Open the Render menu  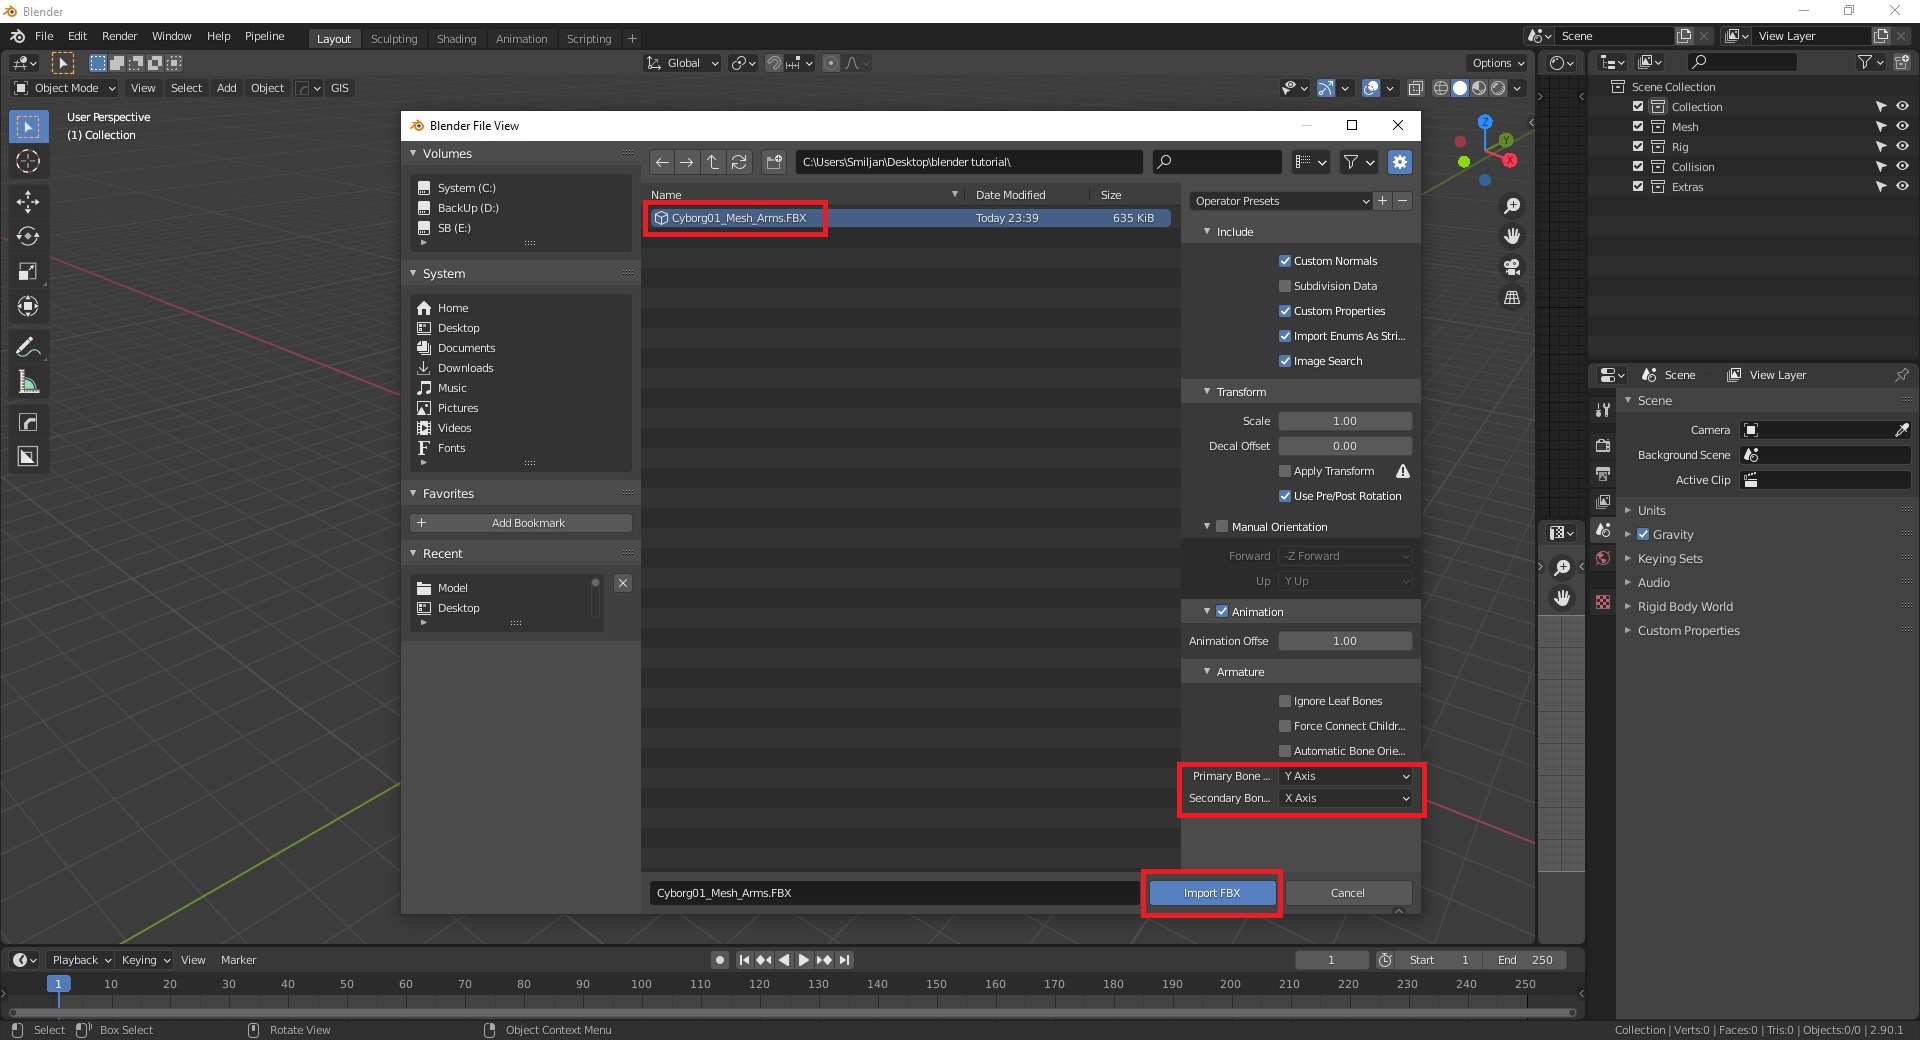[119, 36]
